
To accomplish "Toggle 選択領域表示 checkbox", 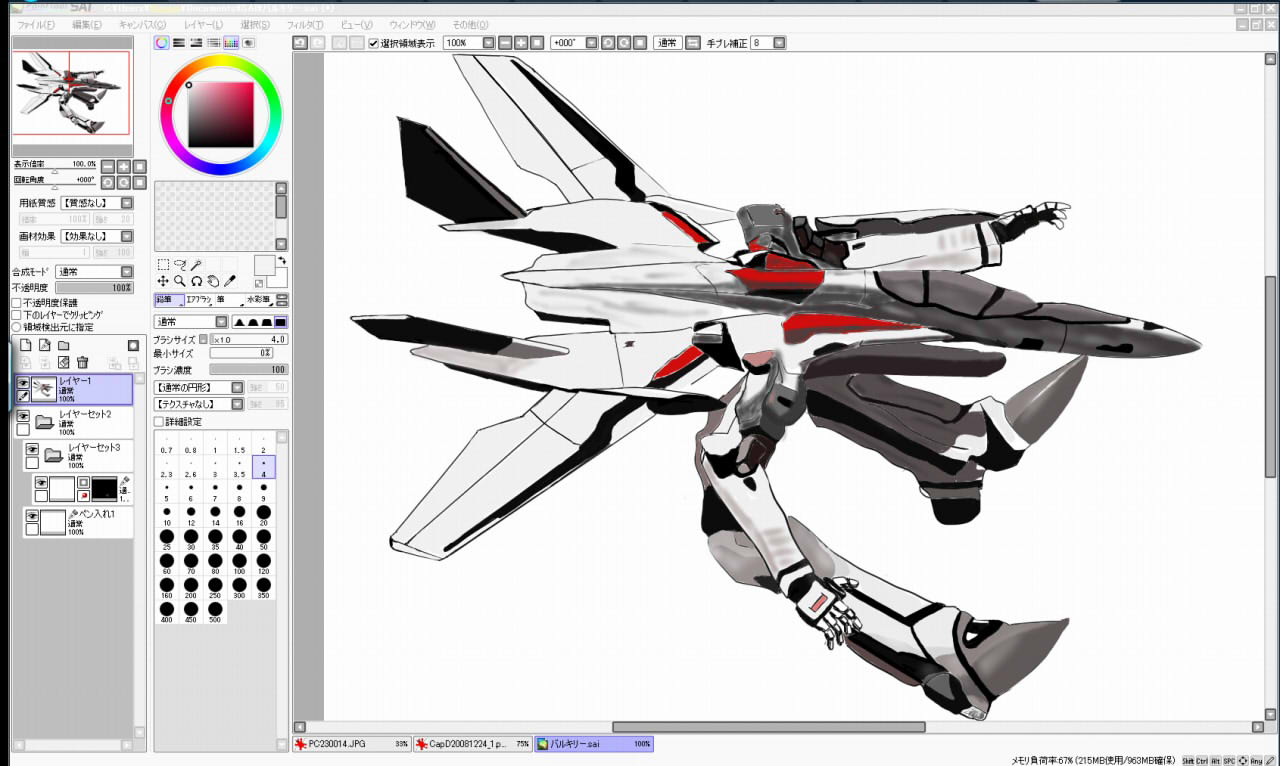I will 373,44.
